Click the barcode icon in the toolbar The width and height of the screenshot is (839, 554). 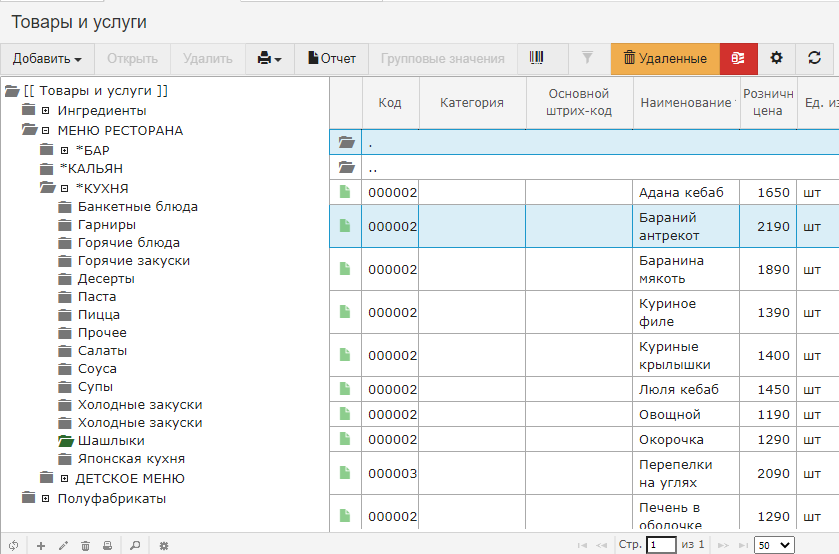coord(537,59)
